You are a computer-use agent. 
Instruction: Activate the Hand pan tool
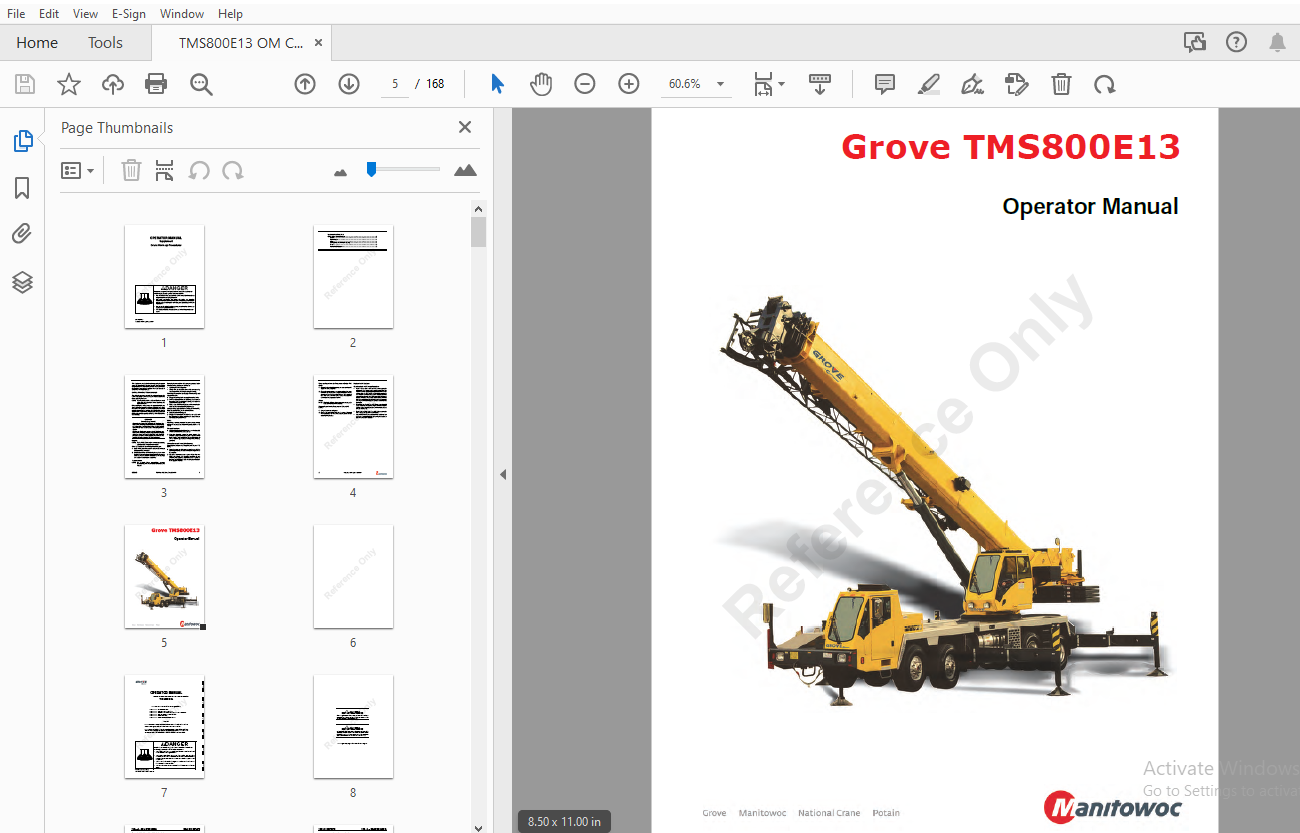pos(541,84)
